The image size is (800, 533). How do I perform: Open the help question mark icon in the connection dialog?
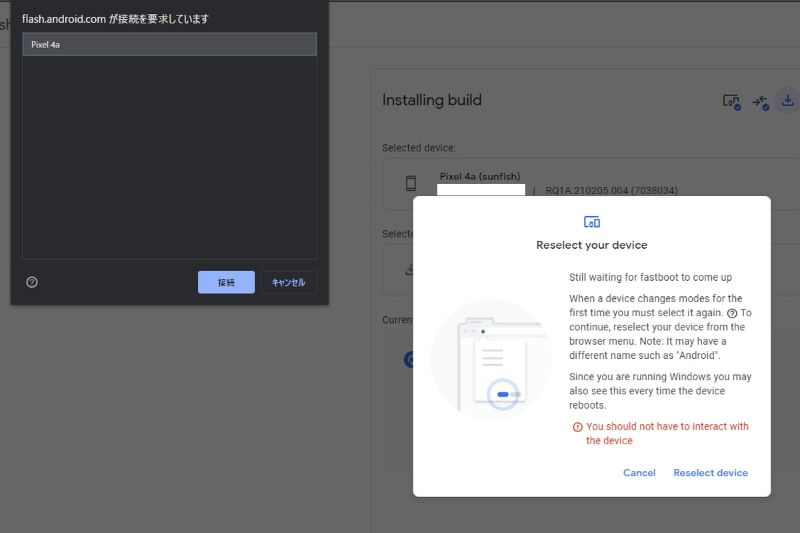[x=32, y=282]
